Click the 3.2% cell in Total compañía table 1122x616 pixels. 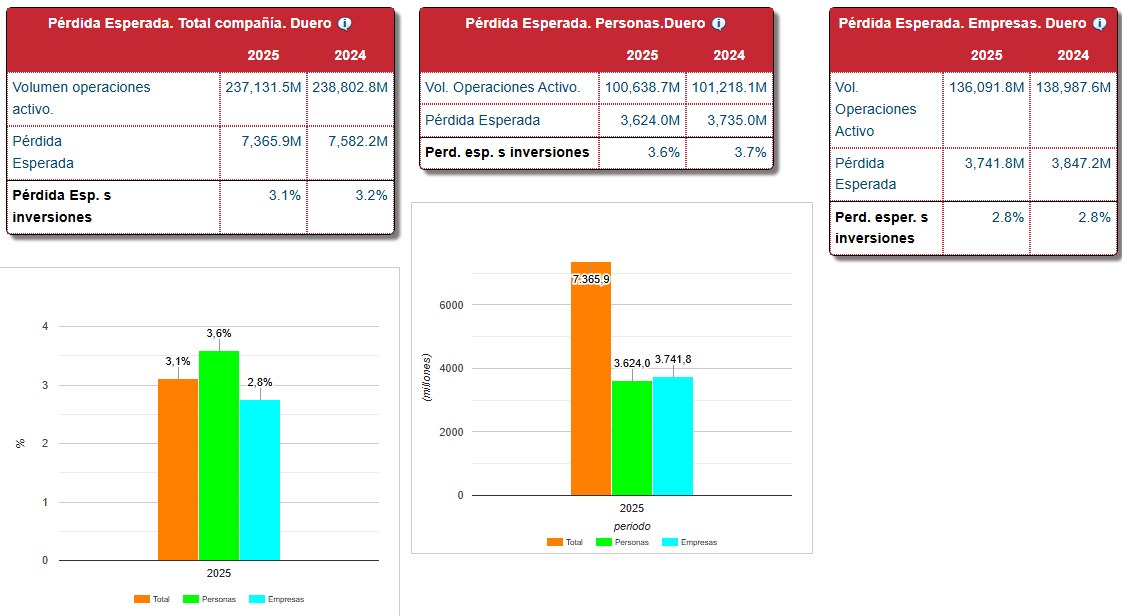[350, 207]
